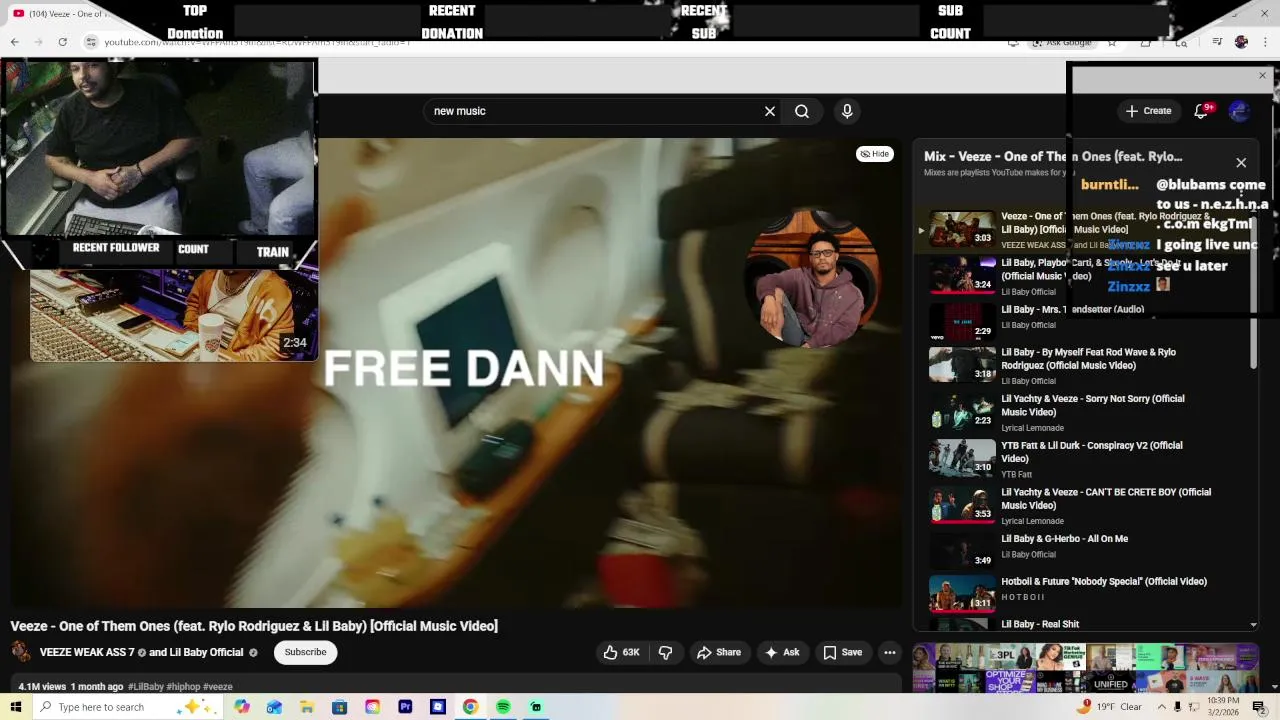Open File Explorer from the taskbar
Screen dimensions: 1280x720
(x=307, y=707)
